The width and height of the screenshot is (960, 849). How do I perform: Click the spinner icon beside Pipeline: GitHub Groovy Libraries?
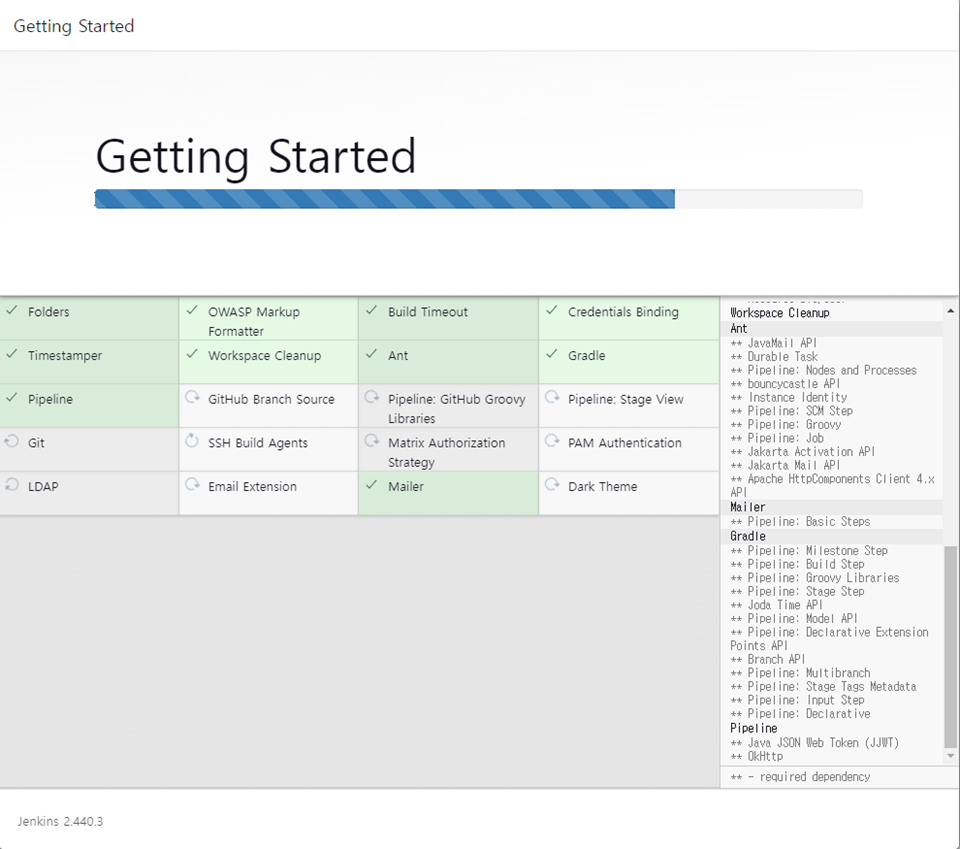pos(372,397)
